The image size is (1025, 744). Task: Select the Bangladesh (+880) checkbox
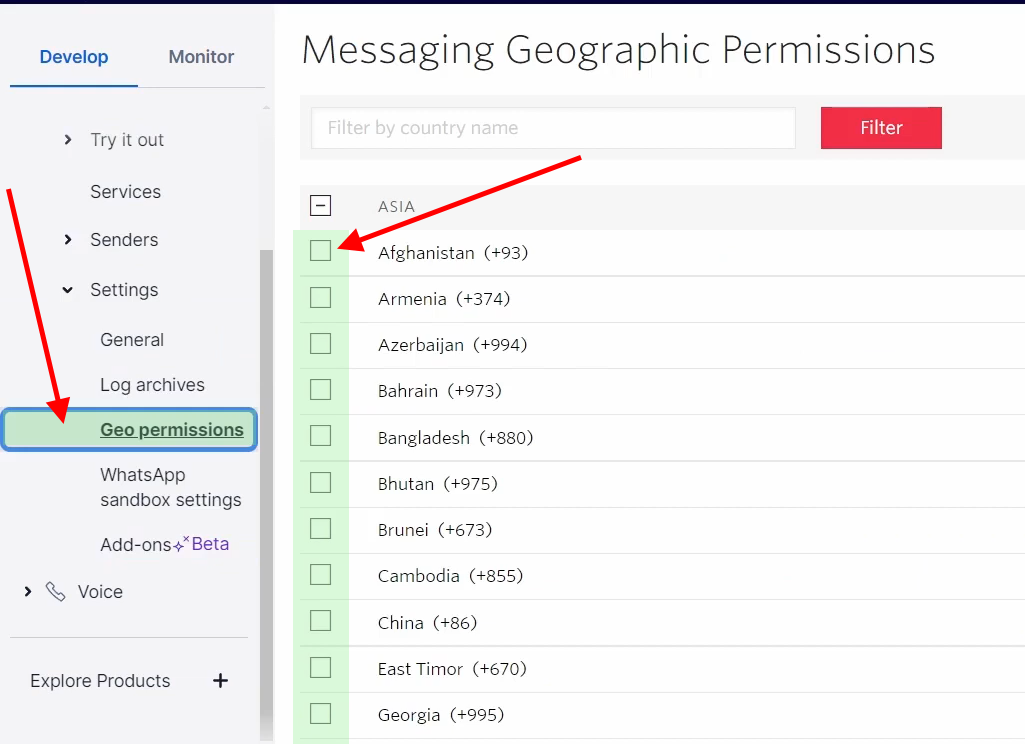(x=320, y=437)
